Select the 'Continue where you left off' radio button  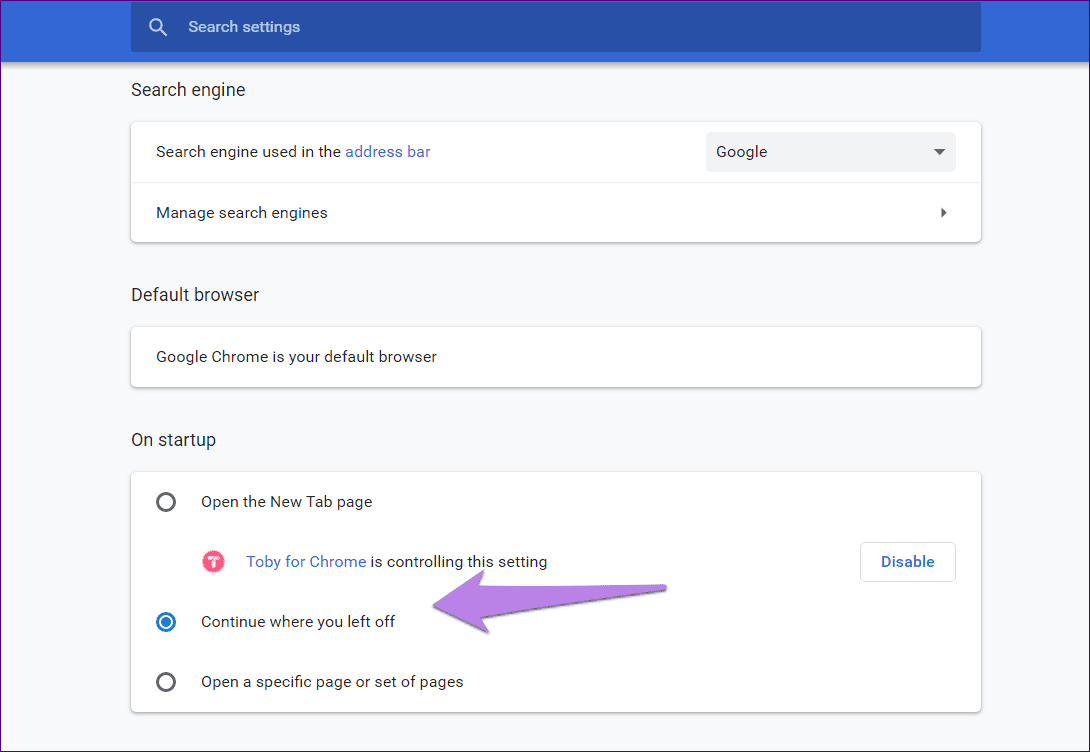point(166,621)
